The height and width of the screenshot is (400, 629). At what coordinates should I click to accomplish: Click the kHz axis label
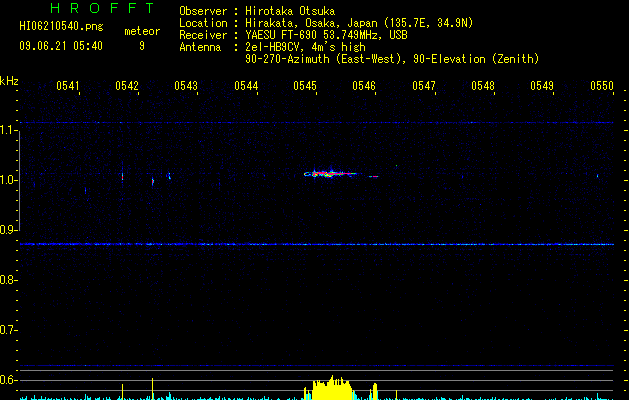tap(9, 81)
